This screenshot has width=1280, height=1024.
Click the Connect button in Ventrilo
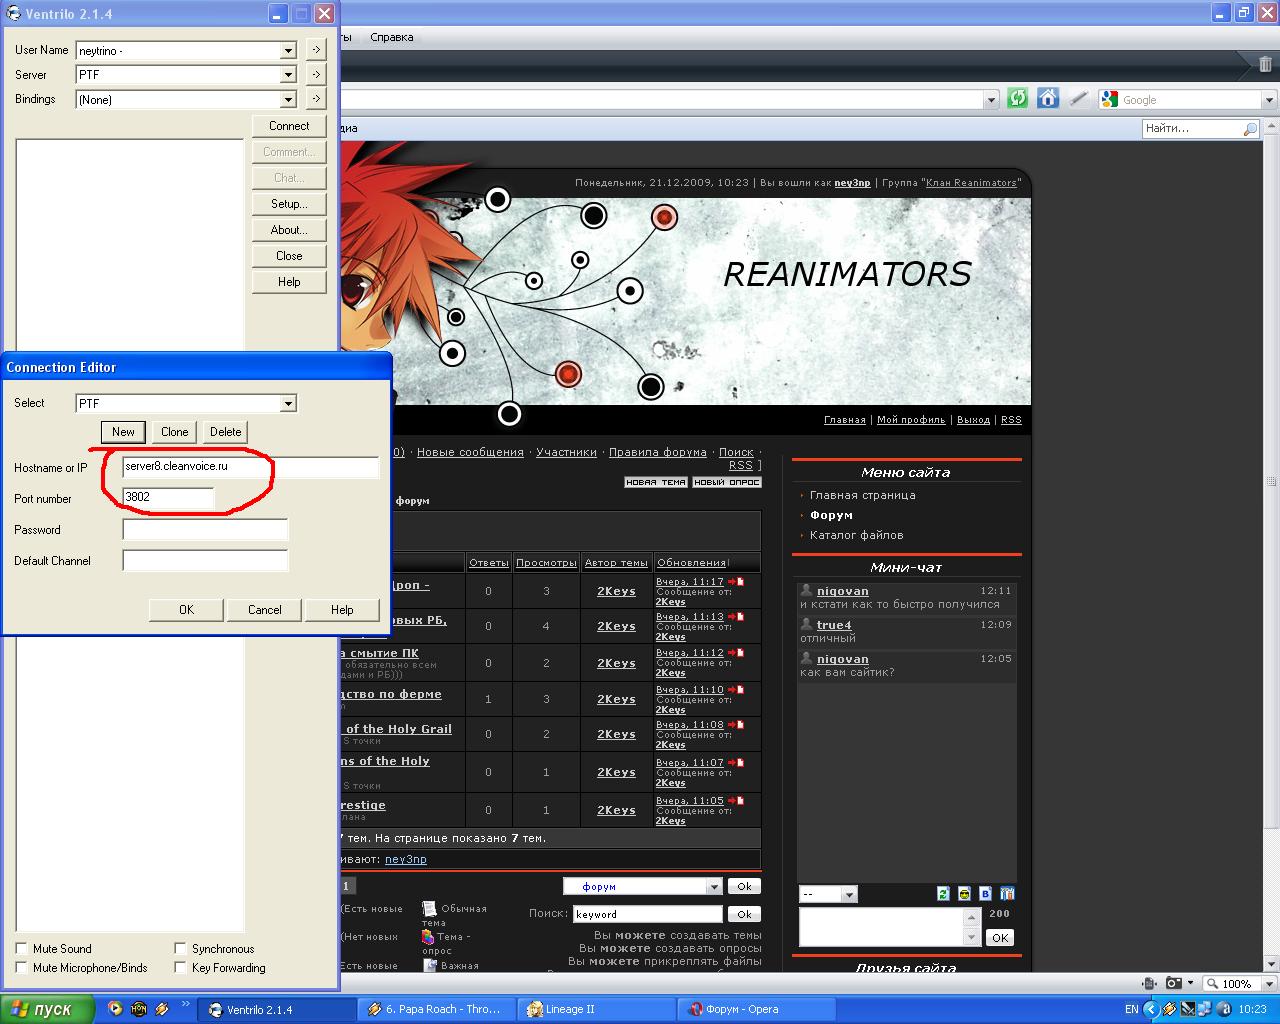point(289,126)
